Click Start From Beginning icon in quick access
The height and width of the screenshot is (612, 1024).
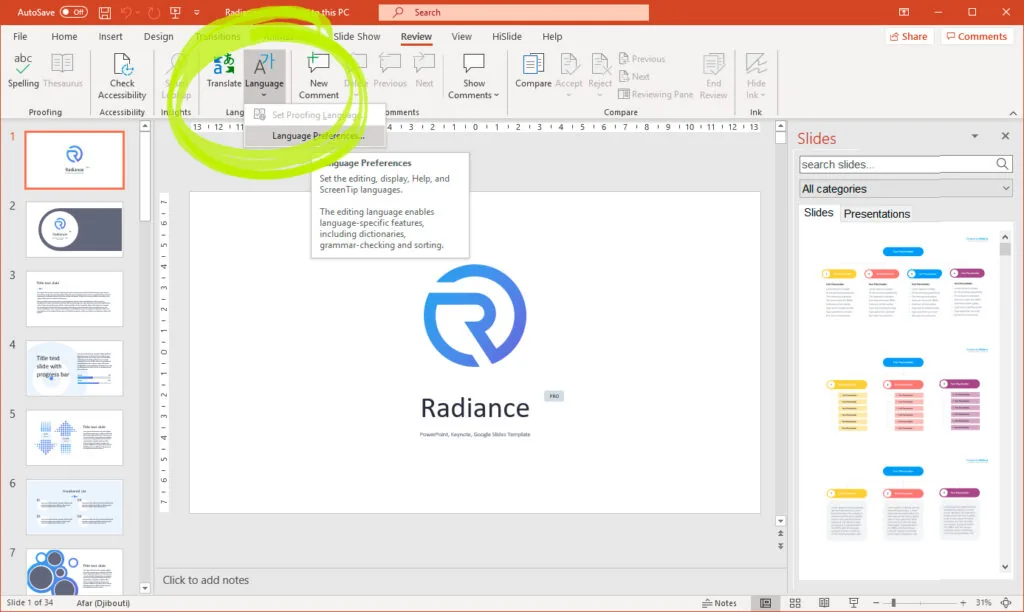pyautogui.click(x=175, y=12)
